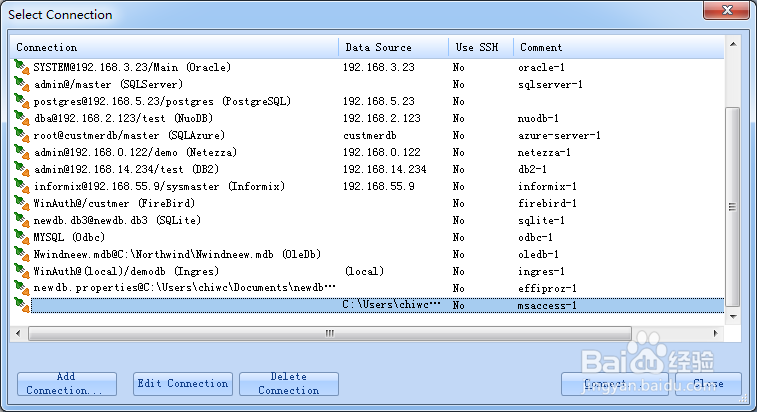The image size is (757, 412).
Task: Click the custmerdb data source cell
Action: pos(370,135)
